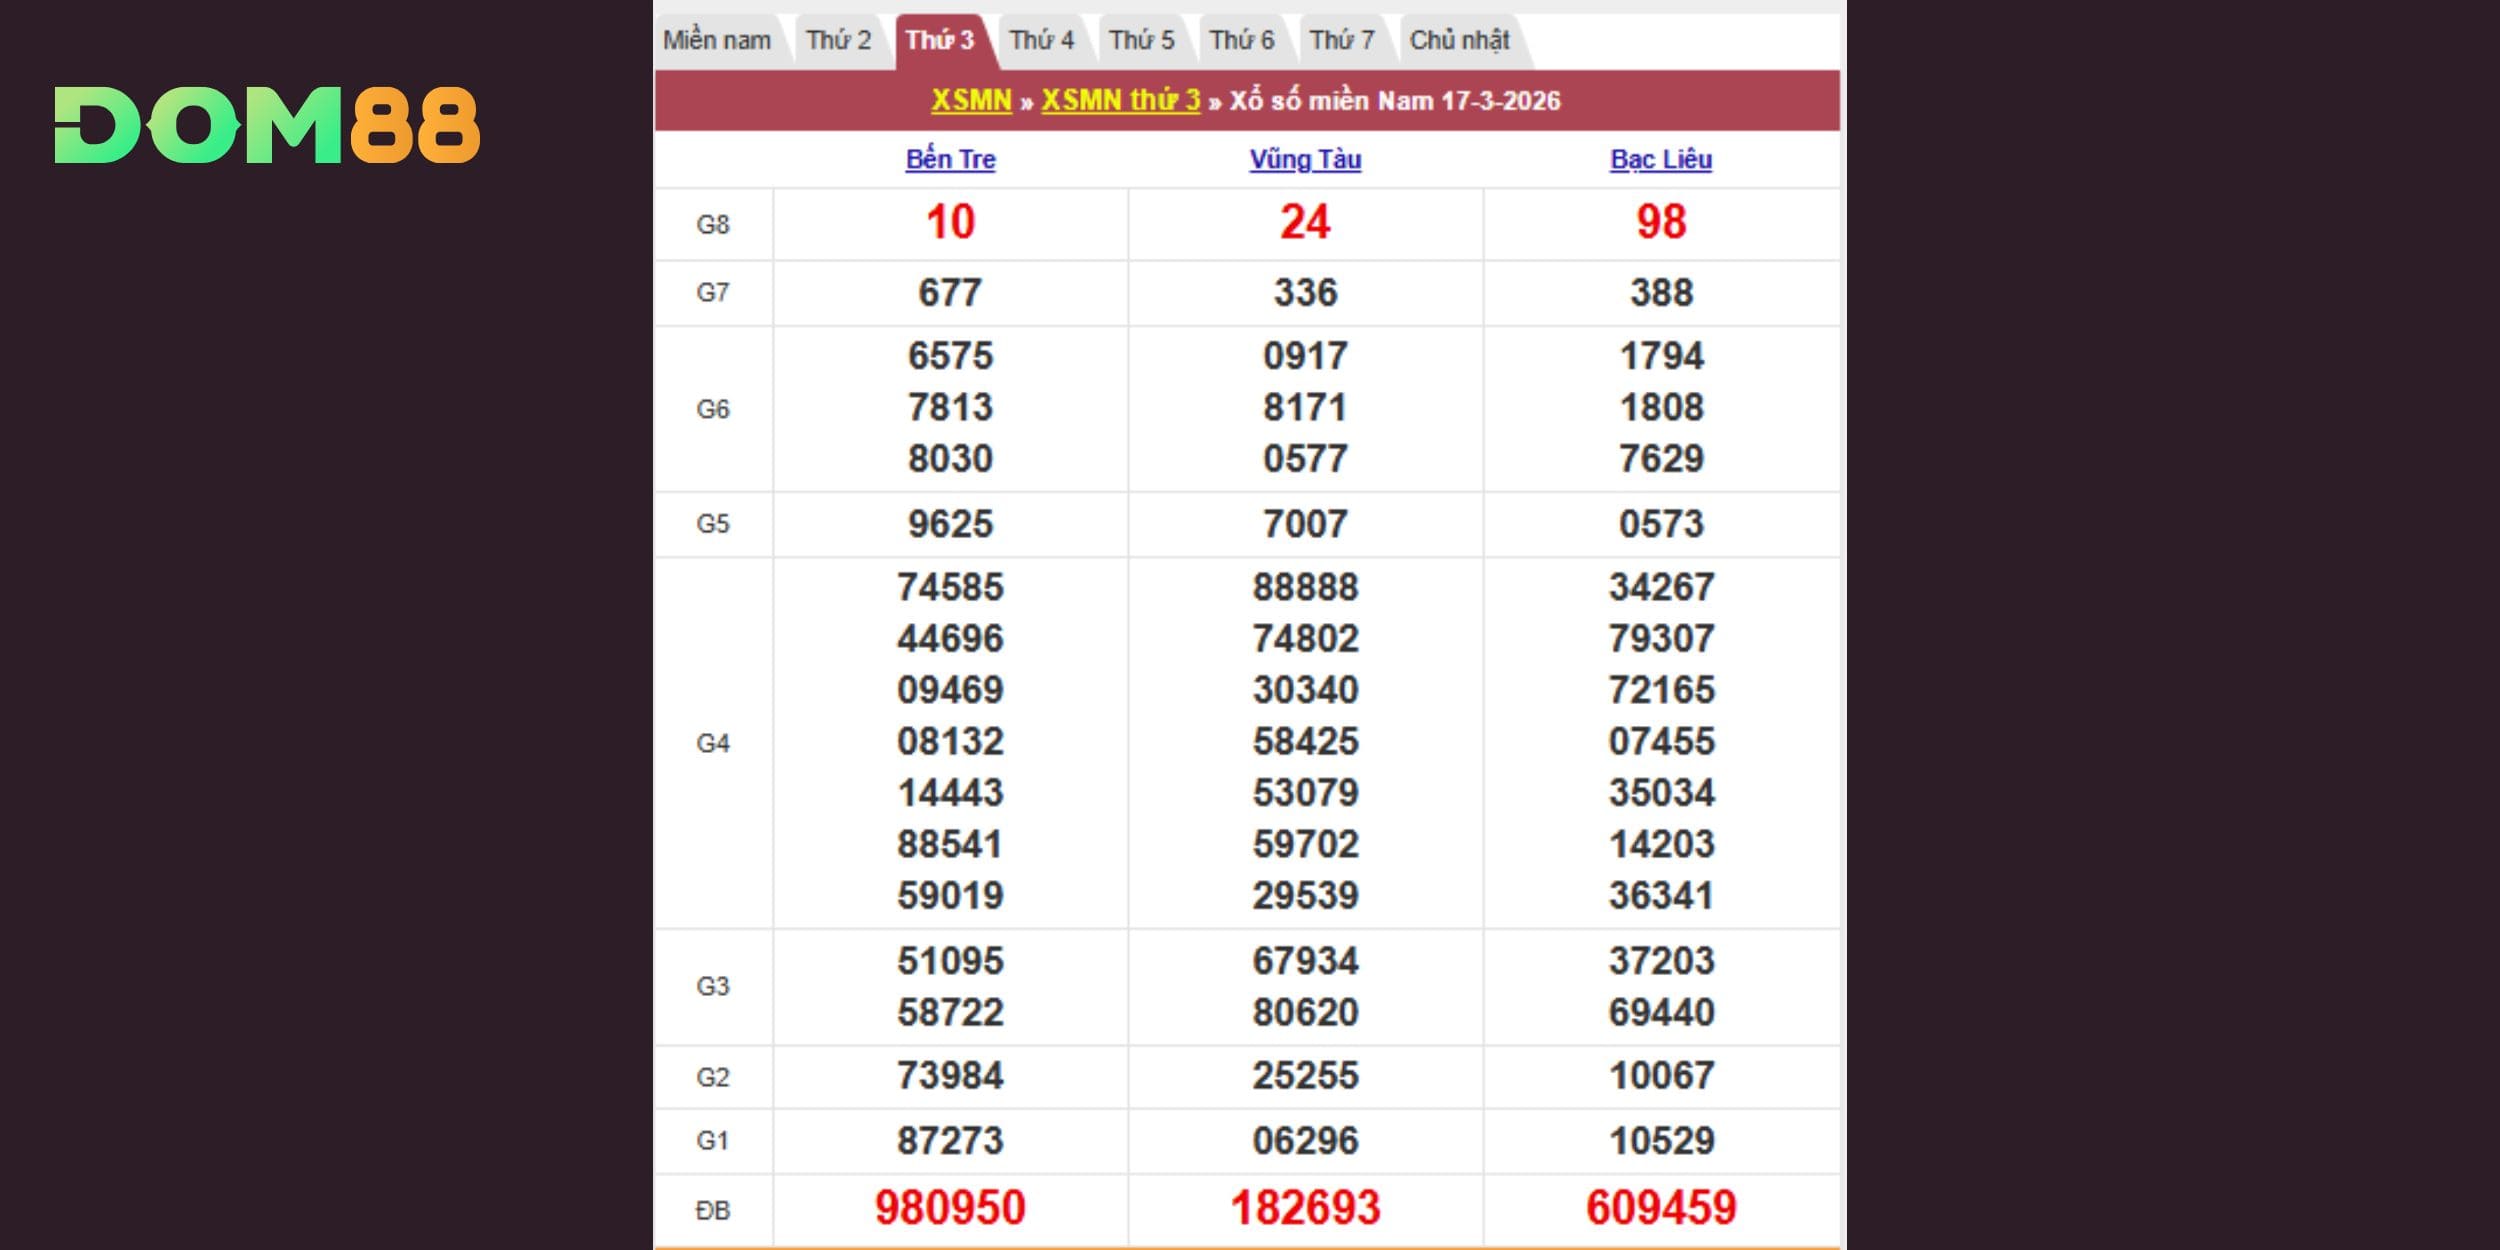
Task: Click the G8 number 24
Action: click(1305, 222)
